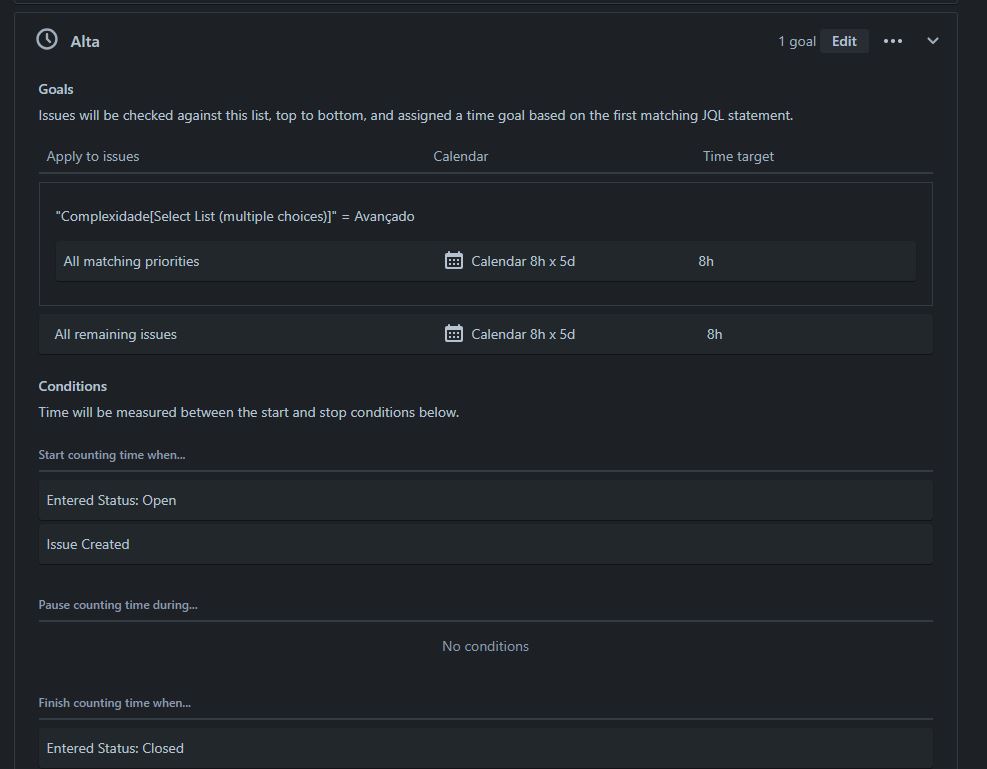Click "Pause counting time during..." label
Viewport: 987px width, 769px height.
[x=118, y=605]
